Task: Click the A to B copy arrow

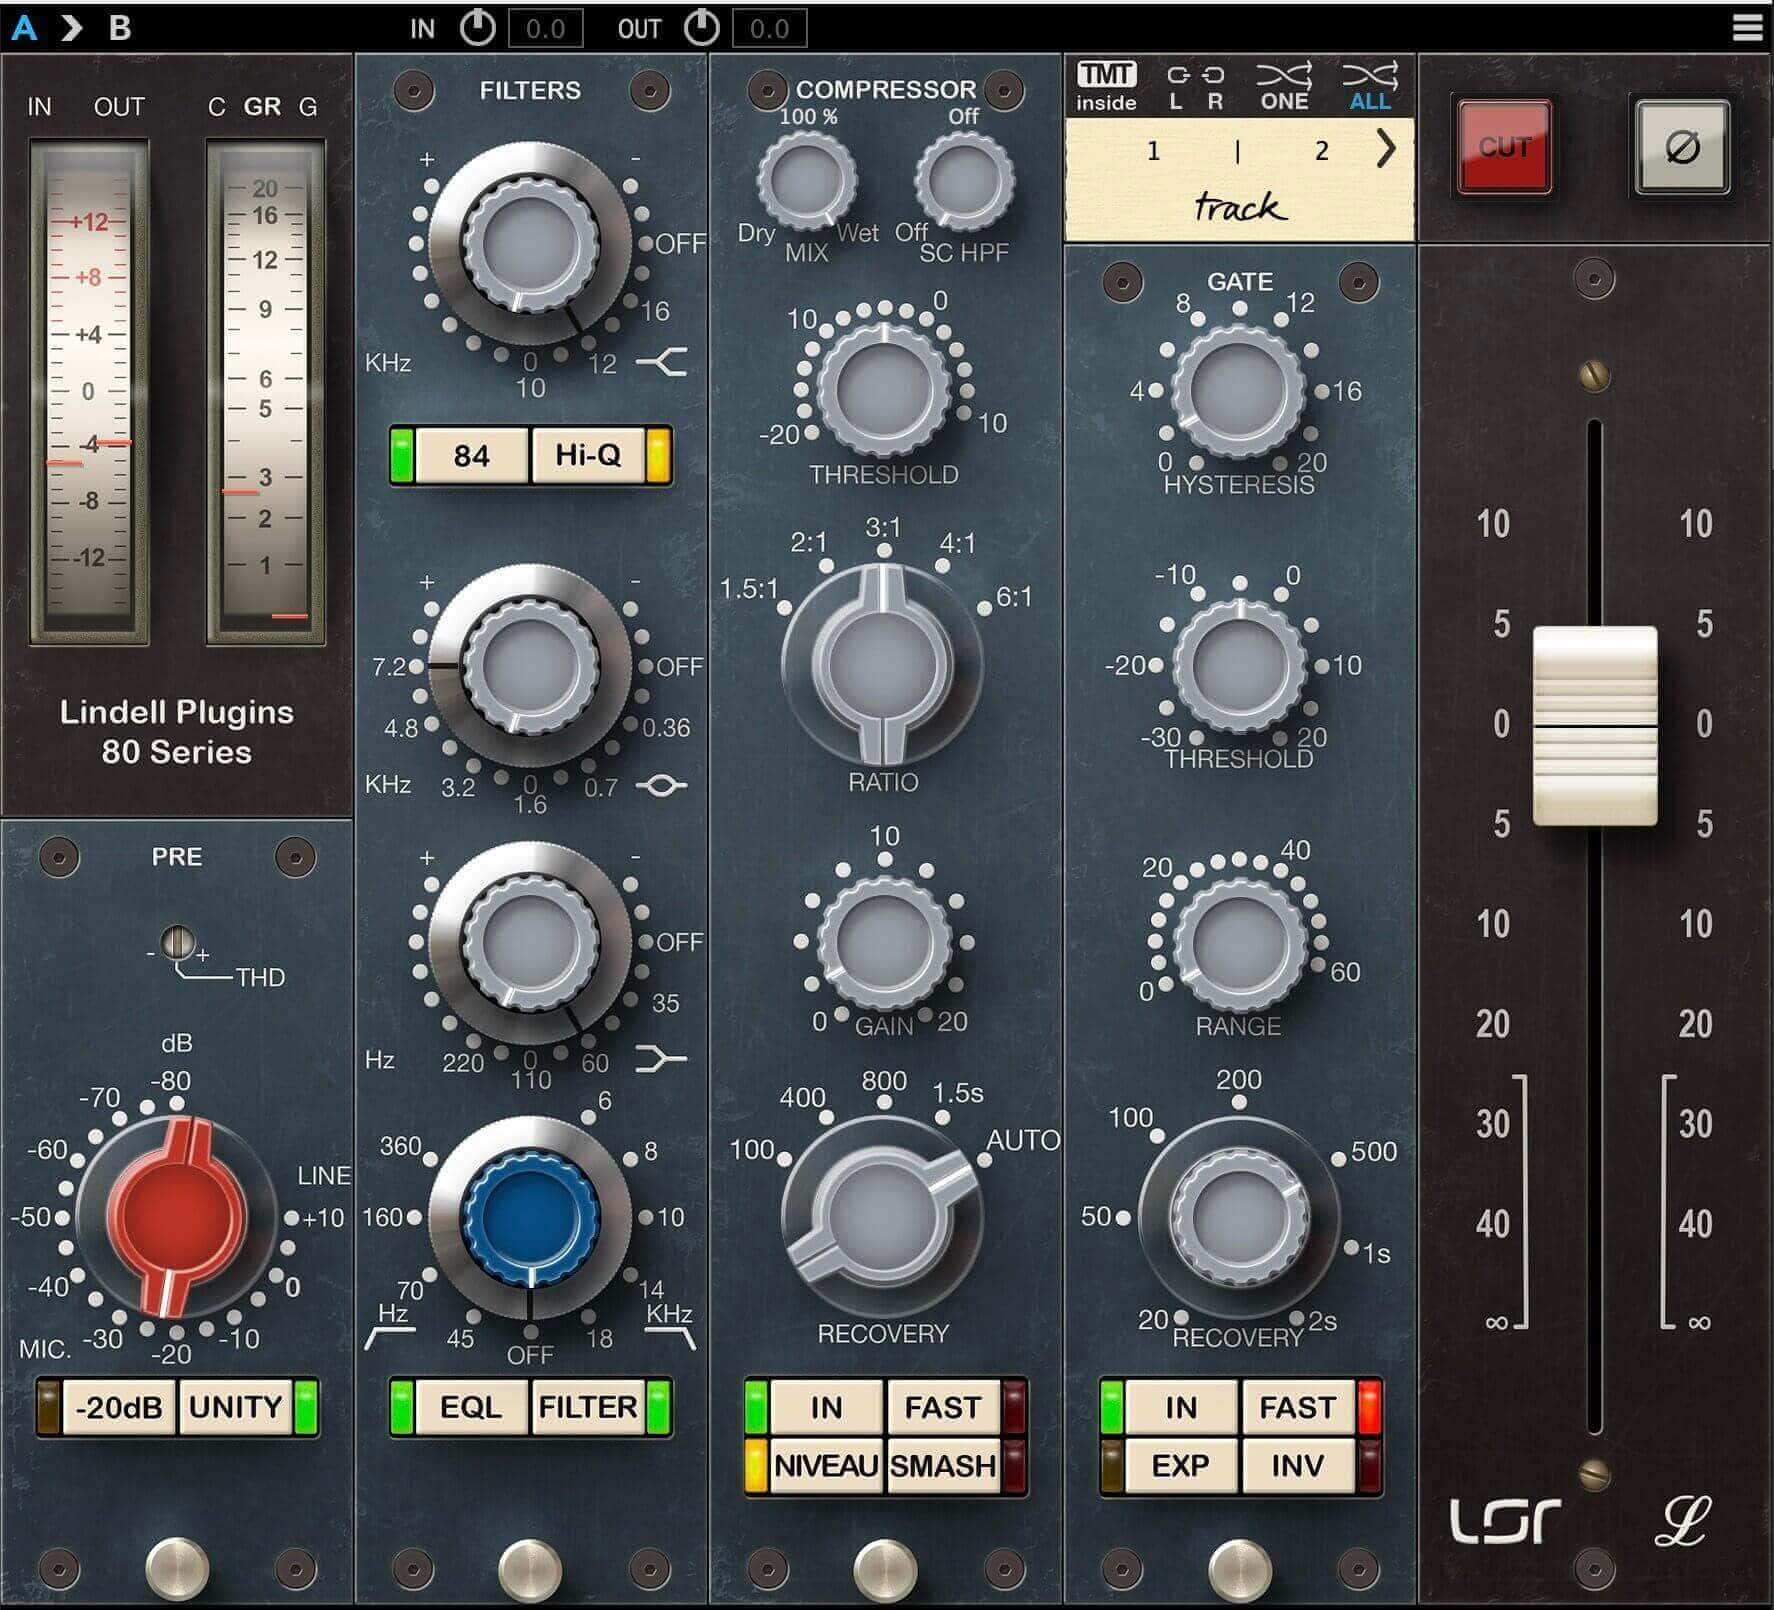Action: pyautogui.click(x=71, y=27)
